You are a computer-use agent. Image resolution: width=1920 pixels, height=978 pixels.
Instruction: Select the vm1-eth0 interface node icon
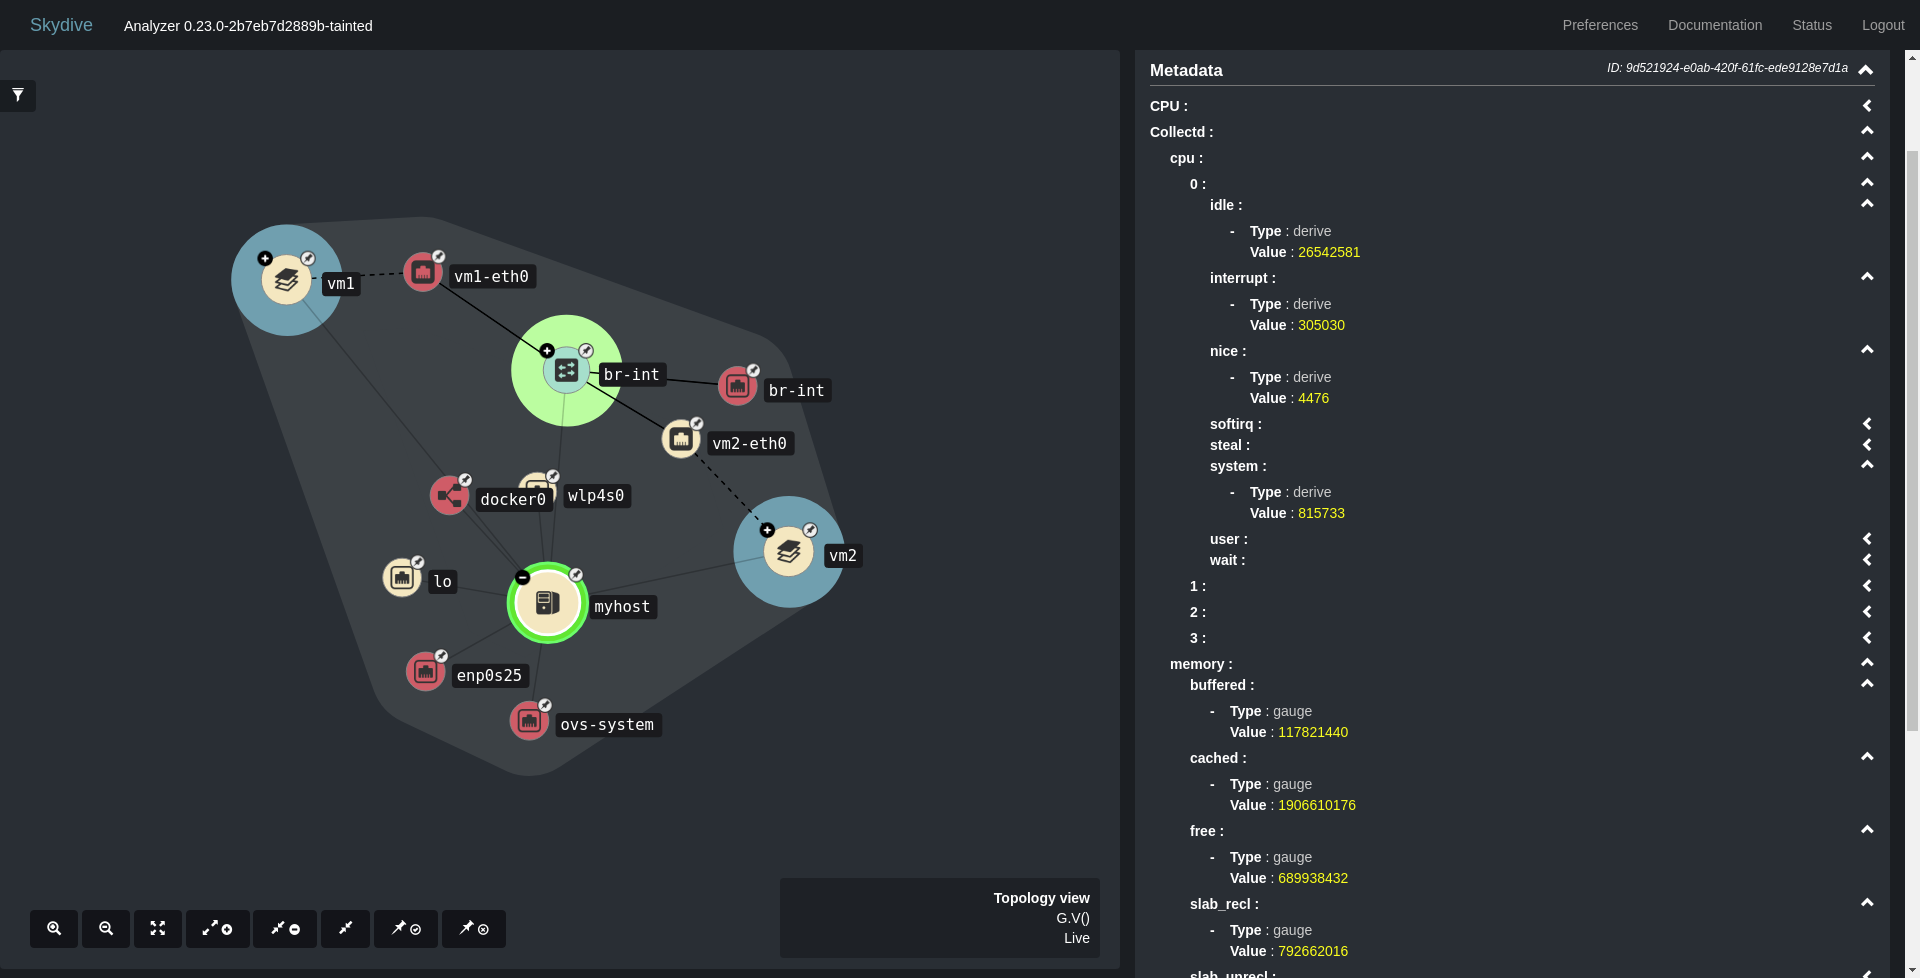(x=423, y=272)
